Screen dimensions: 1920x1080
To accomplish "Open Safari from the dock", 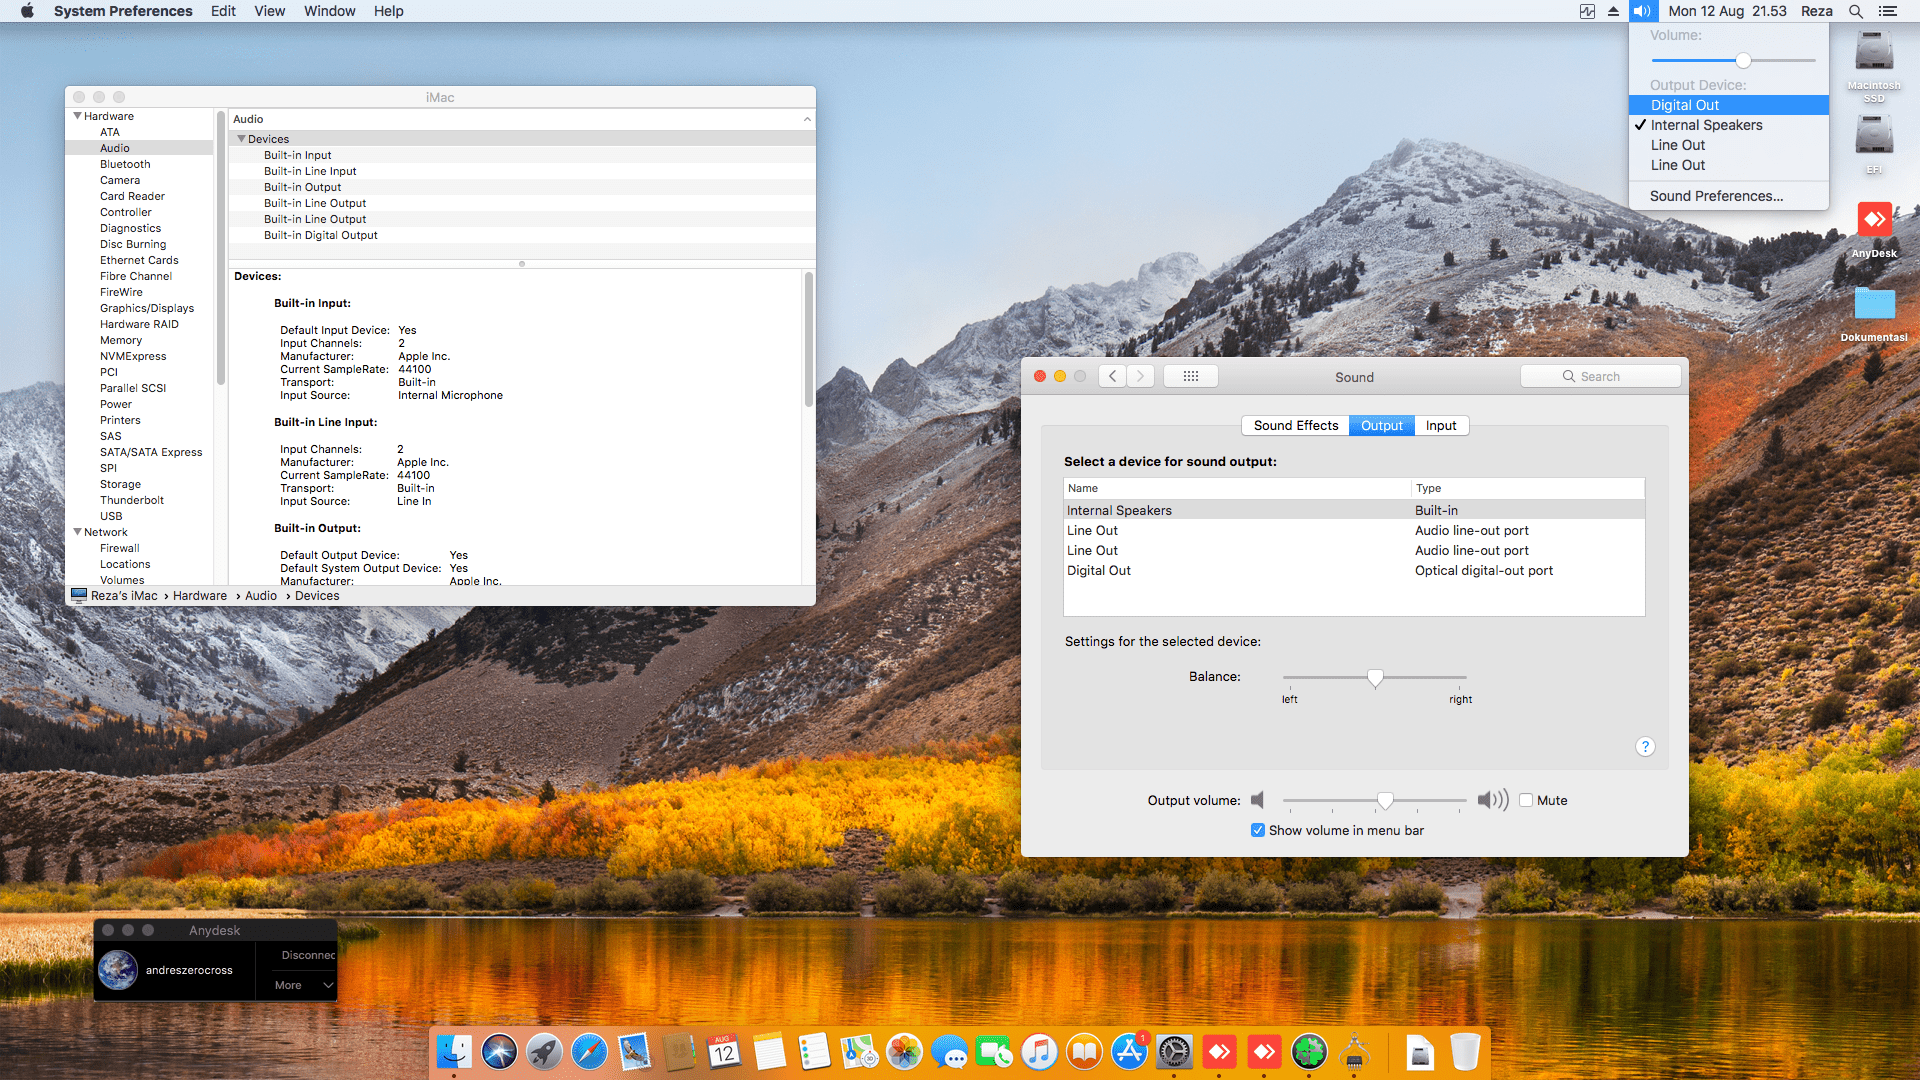I will [589, 1052].
